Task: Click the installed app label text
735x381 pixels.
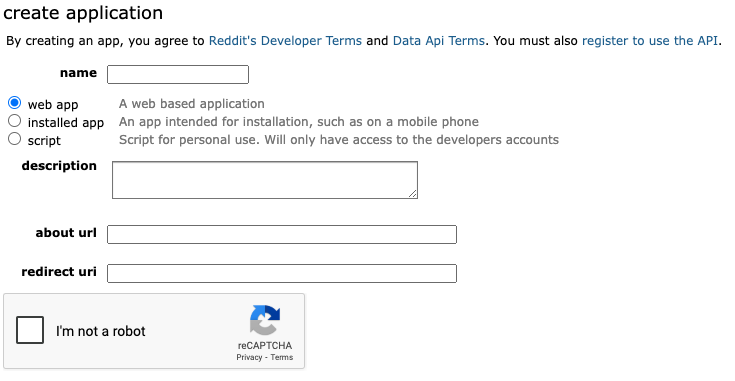Action: tap(66, 123)
